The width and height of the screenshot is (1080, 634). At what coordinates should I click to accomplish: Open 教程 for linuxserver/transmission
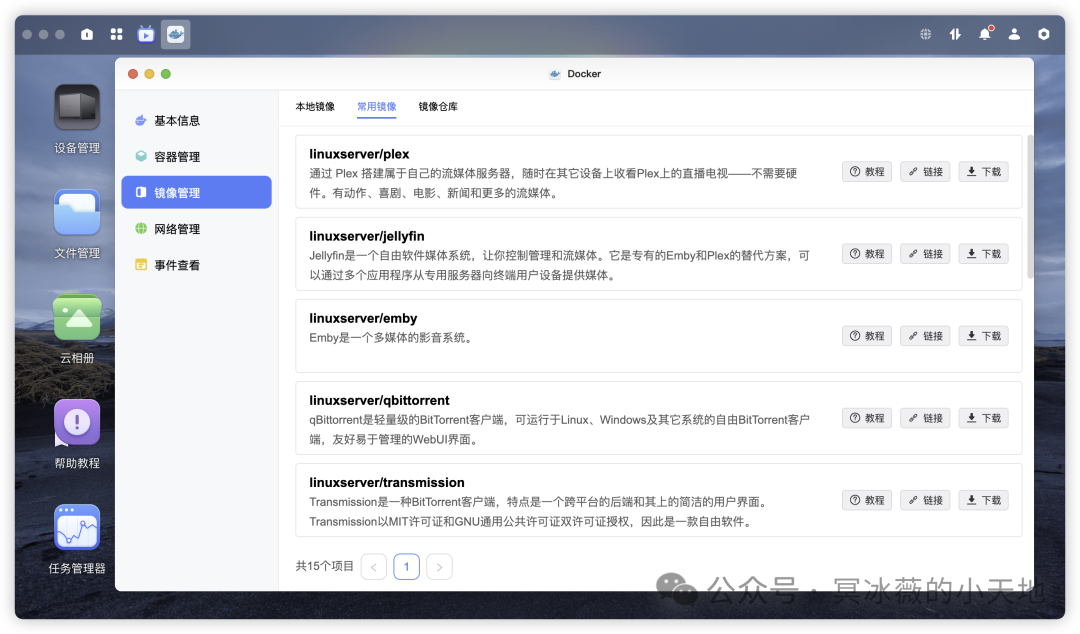point(867,500)
